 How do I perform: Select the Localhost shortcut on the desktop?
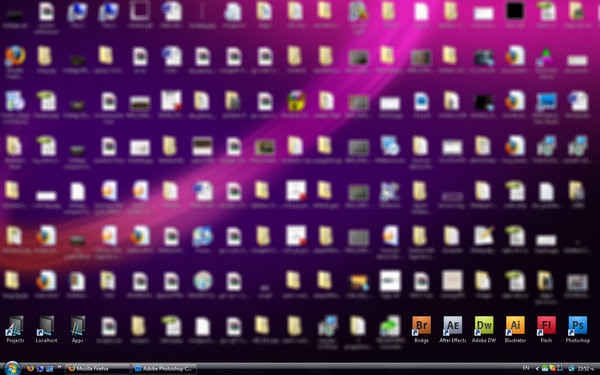[x=46, y=329]
